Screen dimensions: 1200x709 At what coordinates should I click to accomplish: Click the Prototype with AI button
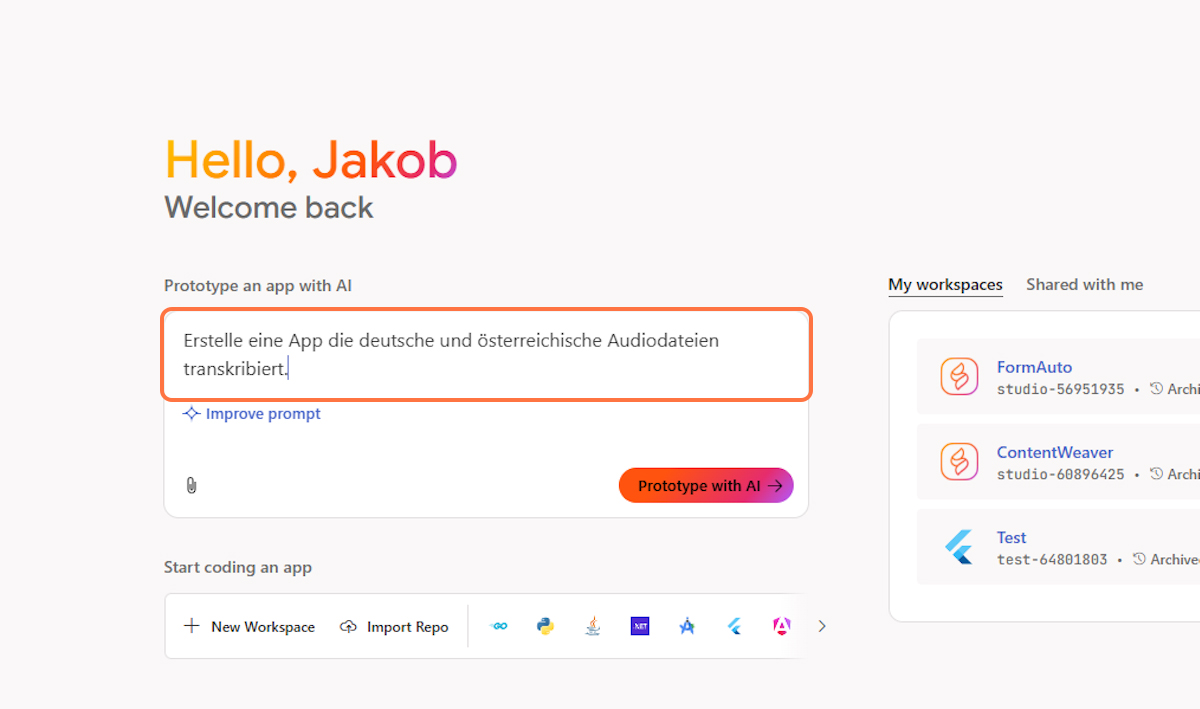(x=706, y=485)
